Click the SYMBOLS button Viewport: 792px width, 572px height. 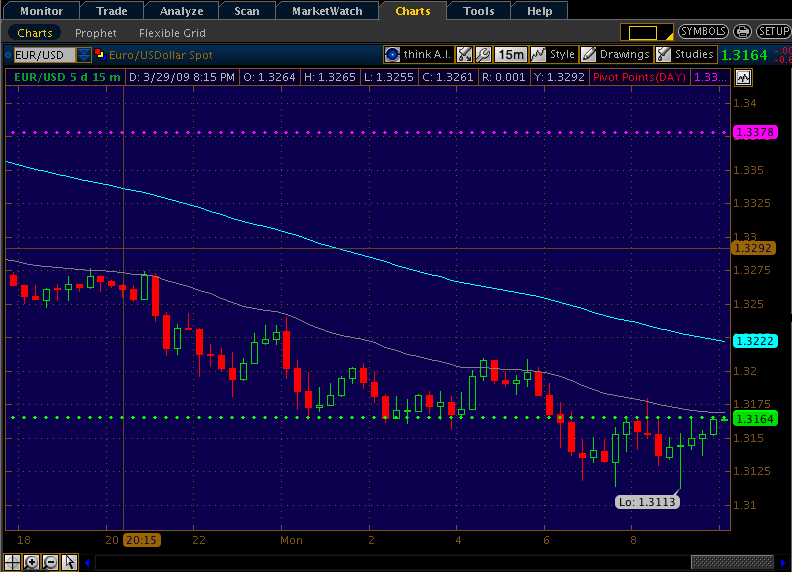pos(703,32)
